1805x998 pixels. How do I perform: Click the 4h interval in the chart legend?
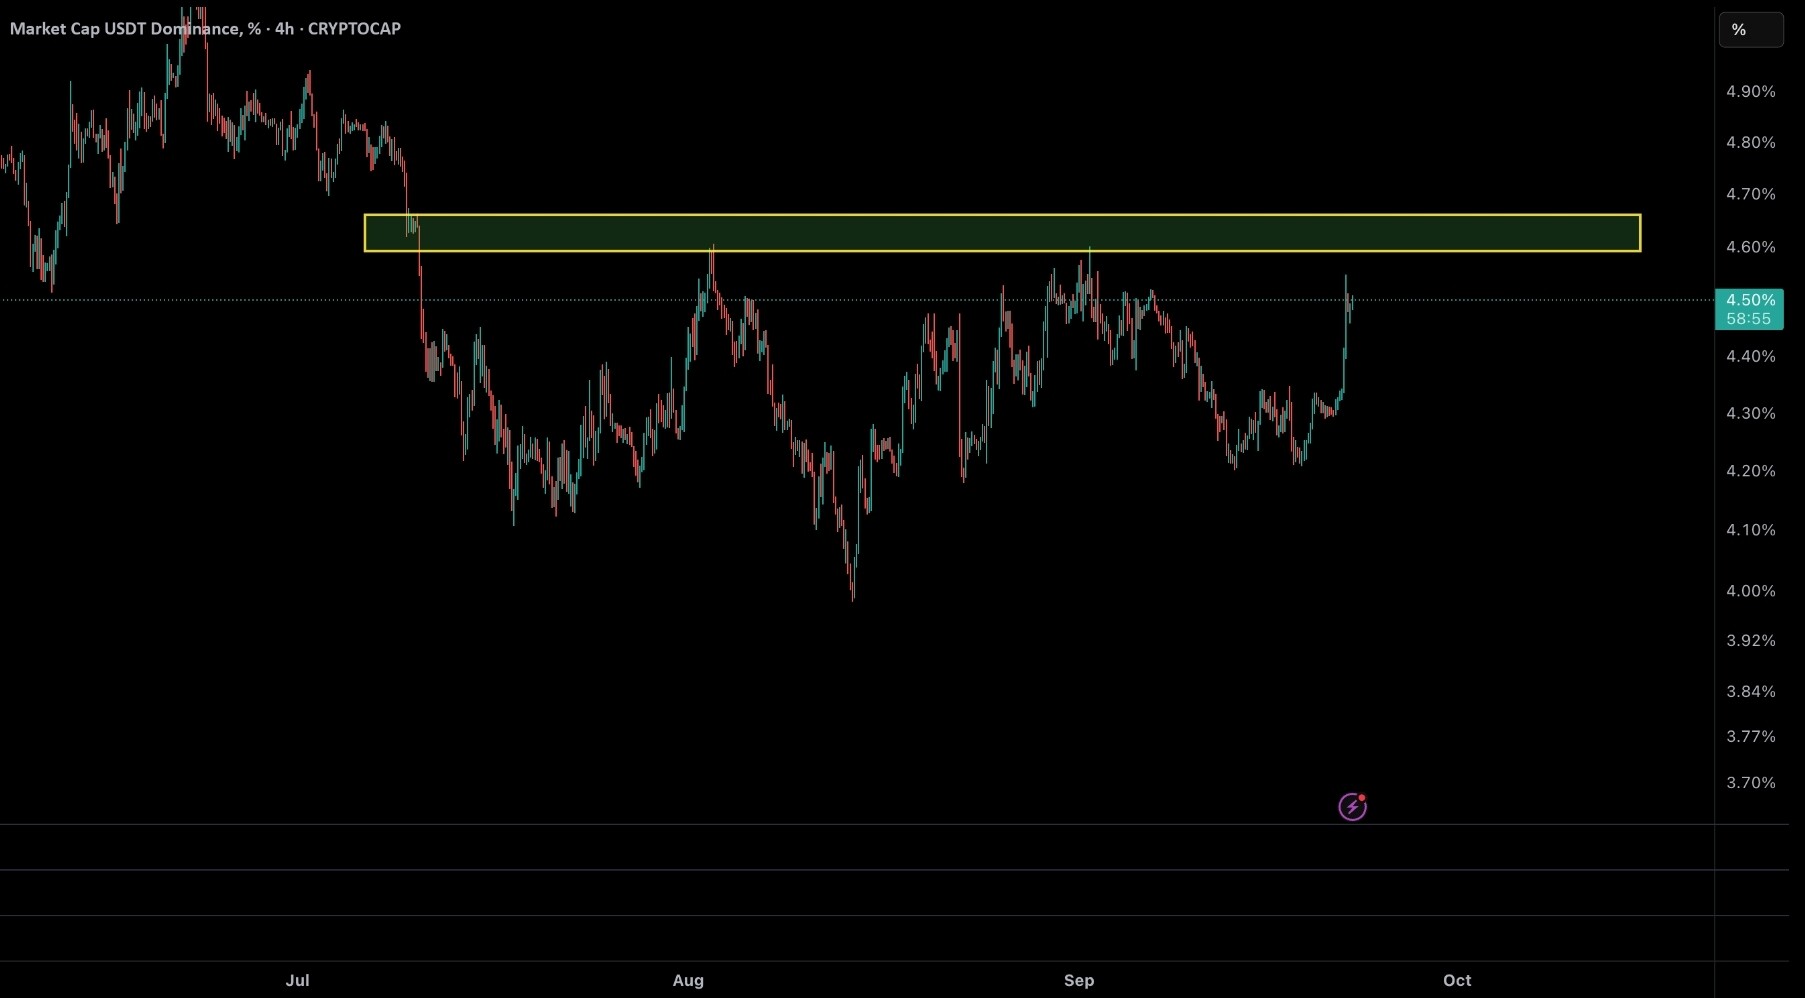[284, 28]
